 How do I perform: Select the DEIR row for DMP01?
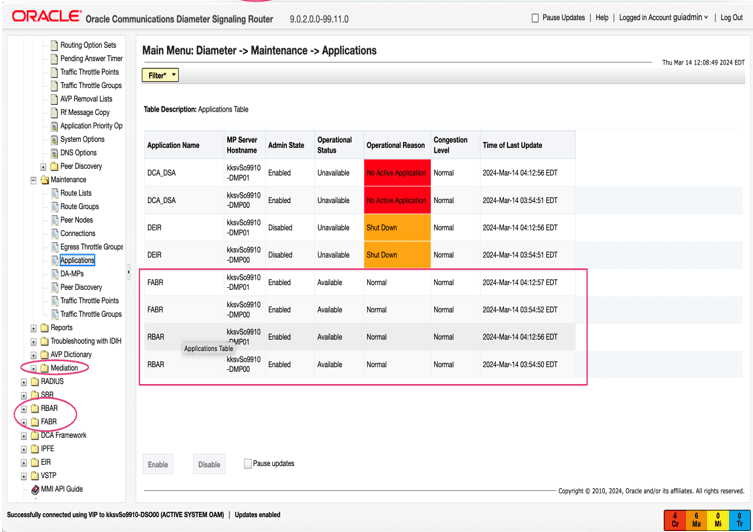click(360, 228)
